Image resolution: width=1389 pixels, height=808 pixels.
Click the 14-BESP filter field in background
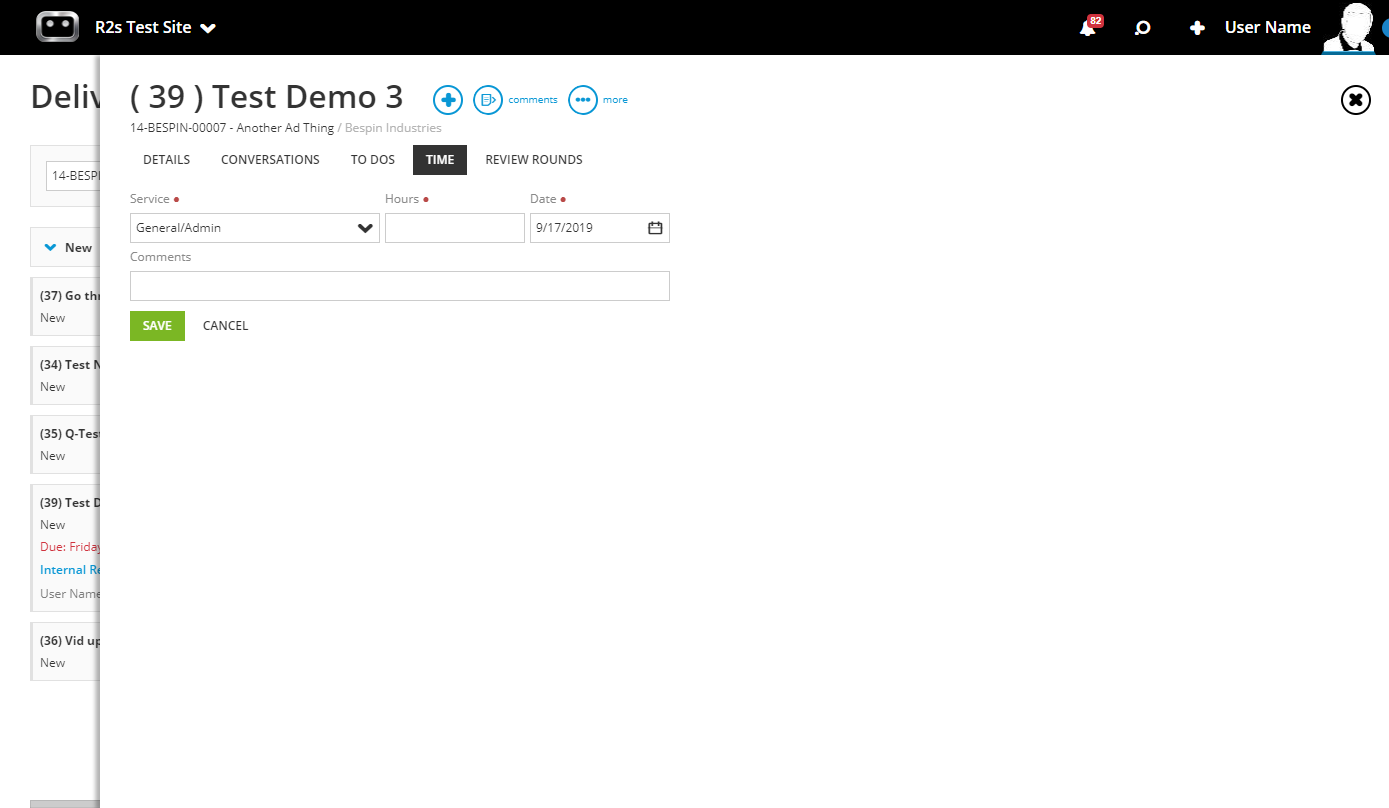pyautogui.click(x=73, y=175)
